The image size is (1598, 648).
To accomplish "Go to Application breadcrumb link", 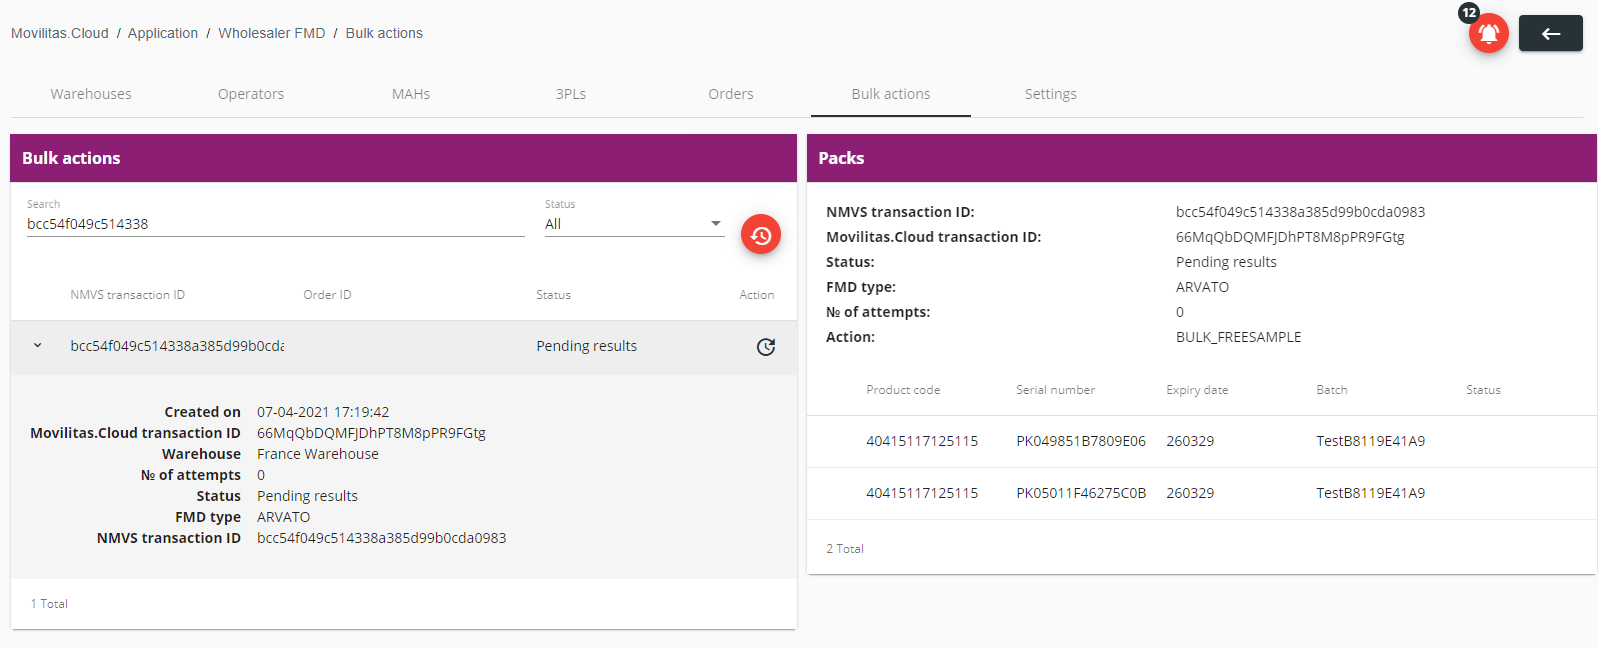I will (163, 33).
